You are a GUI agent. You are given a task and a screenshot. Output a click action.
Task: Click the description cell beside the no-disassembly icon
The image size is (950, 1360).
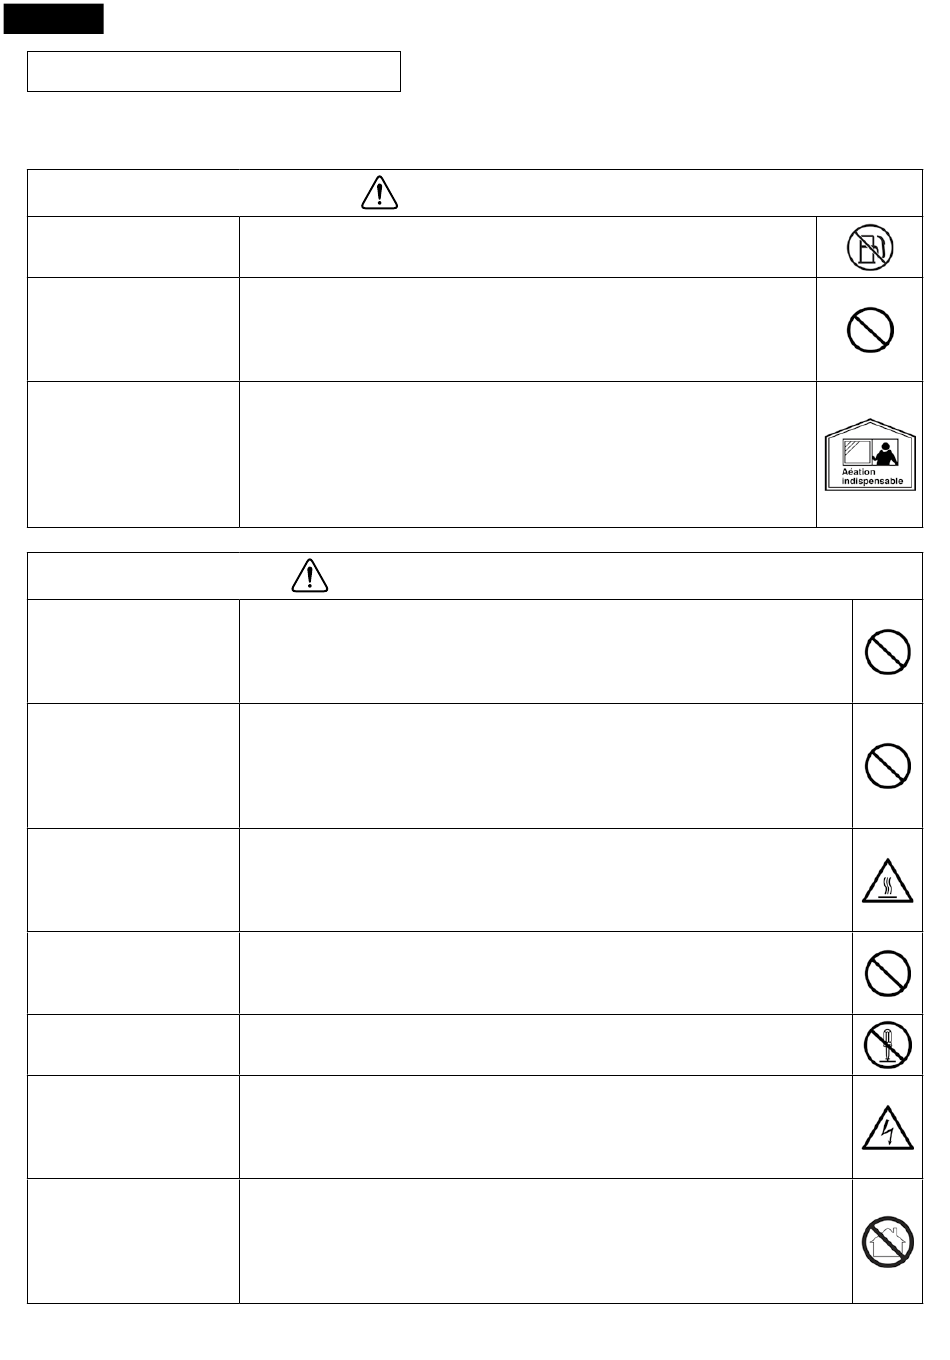point(546,1045)
